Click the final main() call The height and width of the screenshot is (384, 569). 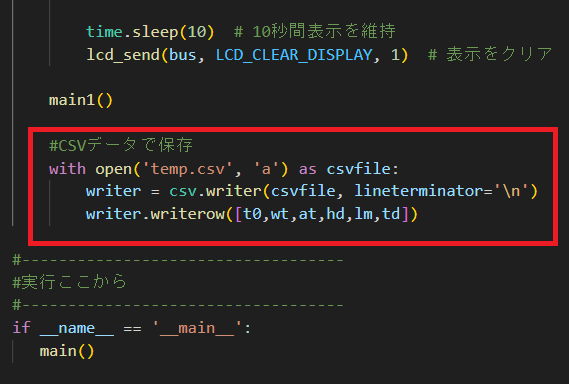click(x=67, y=351)
